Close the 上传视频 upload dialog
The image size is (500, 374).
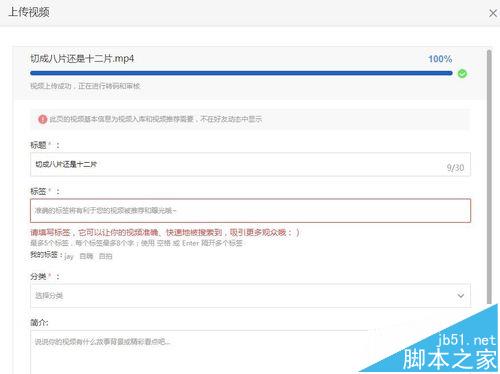493,13
